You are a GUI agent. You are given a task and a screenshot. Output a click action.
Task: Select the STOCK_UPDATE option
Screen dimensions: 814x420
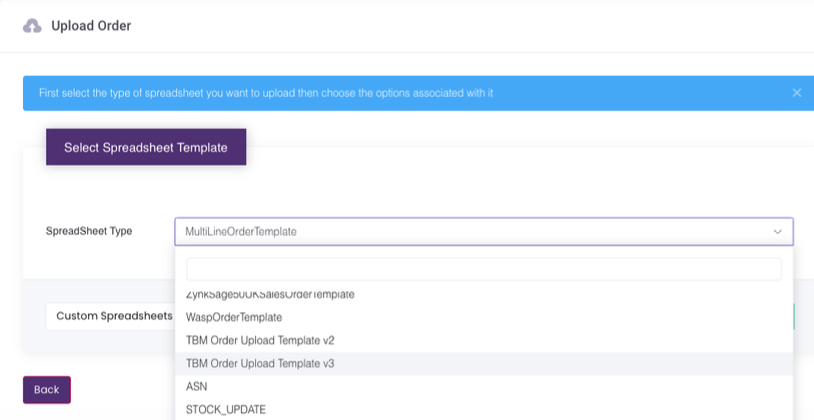pyautogui.click(x=484, y=410)
